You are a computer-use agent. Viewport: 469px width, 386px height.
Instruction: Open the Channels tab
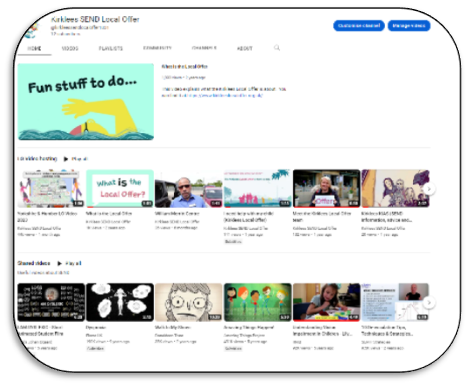pyautogui.click(x=204, y=48)
